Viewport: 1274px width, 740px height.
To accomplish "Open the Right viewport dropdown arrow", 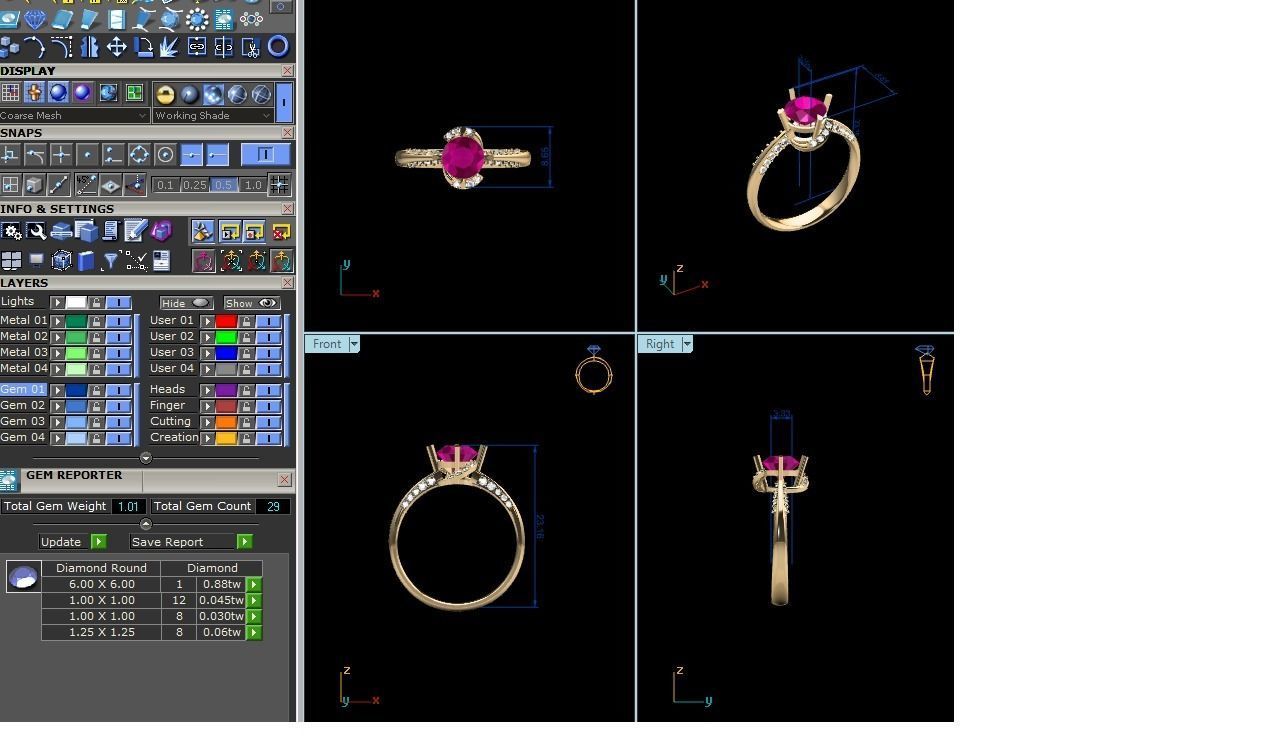I will click(687, 344).
